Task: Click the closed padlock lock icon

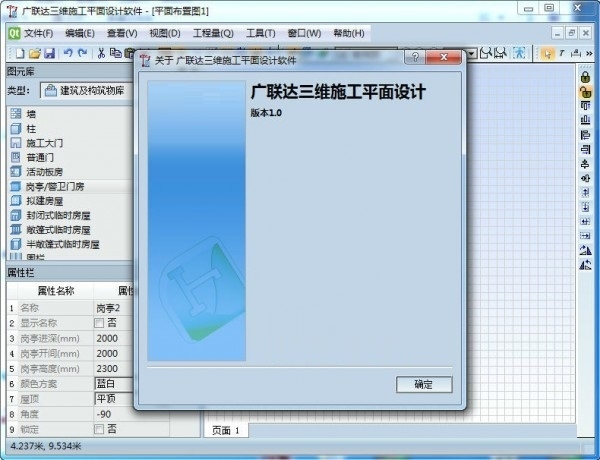Action: coord(585,77)
